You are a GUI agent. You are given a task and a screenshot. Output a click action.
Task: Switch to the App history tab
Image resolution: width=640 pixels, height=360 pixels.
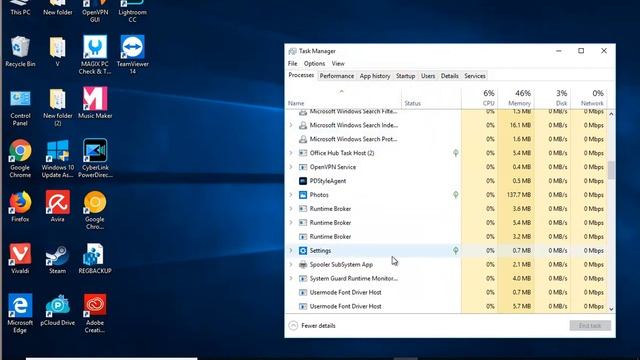pyautogui.click(x=375, y=76)
